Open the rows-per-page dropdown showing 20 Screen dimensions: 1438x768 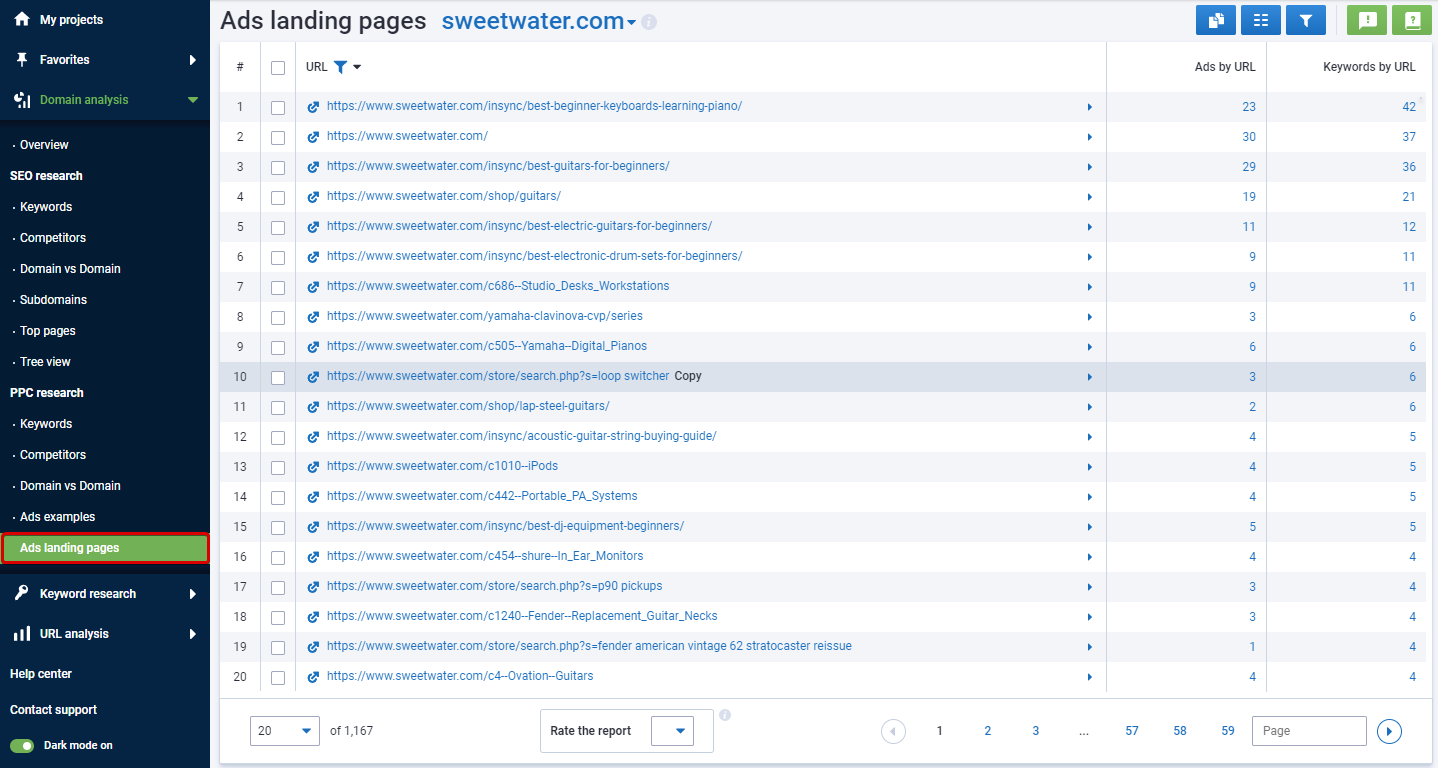click(285, 731)
